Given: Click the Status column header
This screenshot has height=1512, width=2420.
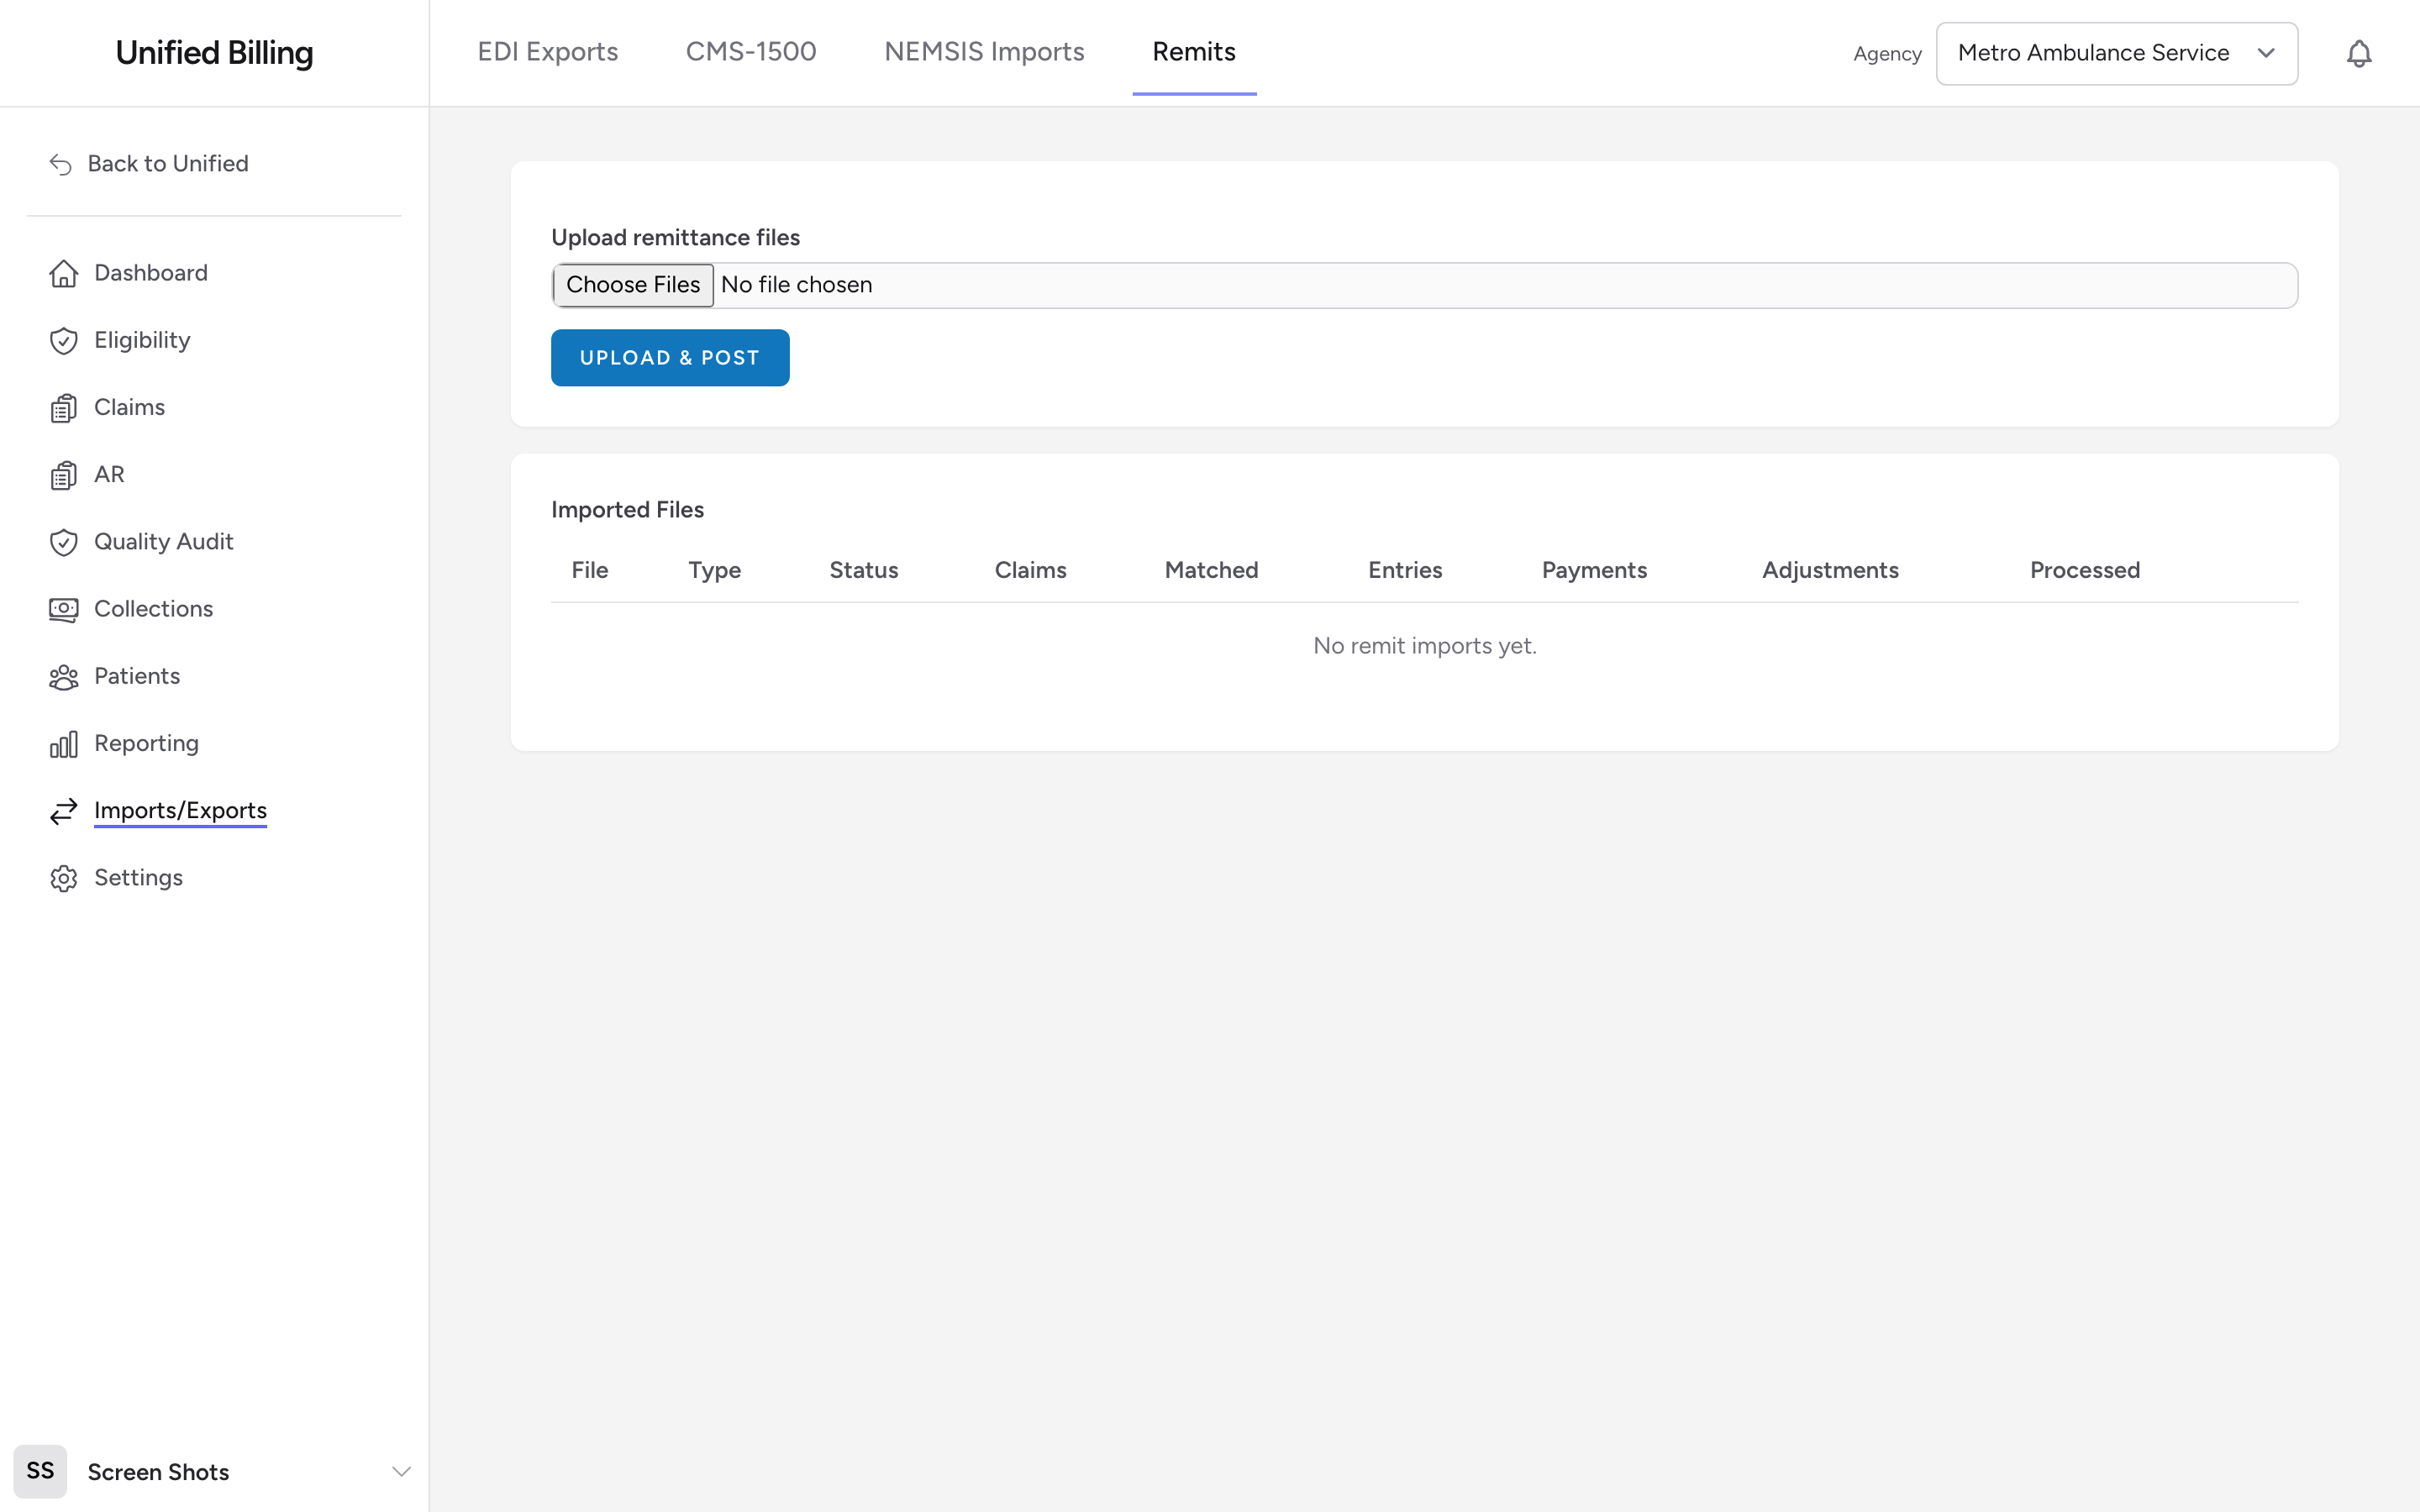Looking at the screenshot, I should pos(863,570).
